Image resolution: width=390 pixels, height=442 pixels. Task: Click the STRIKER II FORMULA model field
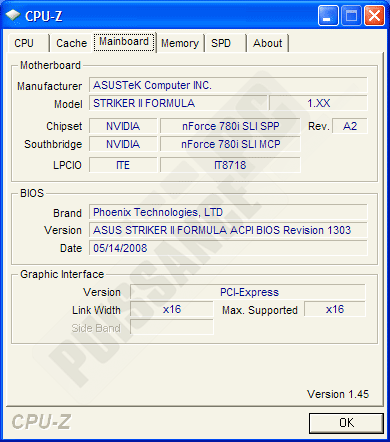178,103
